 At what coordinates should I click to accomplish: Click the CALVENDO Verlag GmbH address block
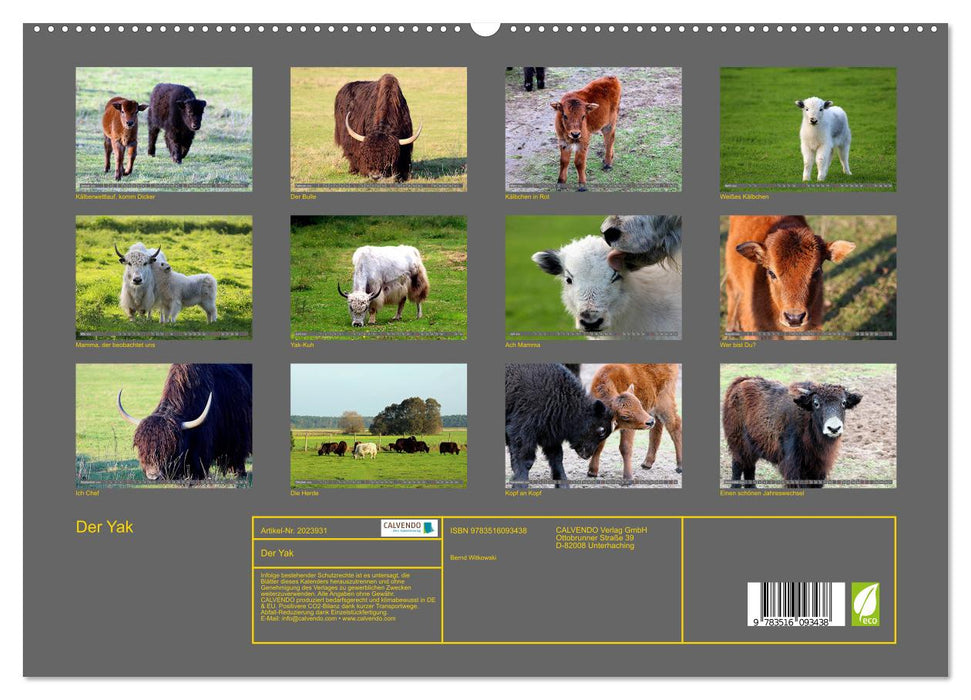click(600, 537)
